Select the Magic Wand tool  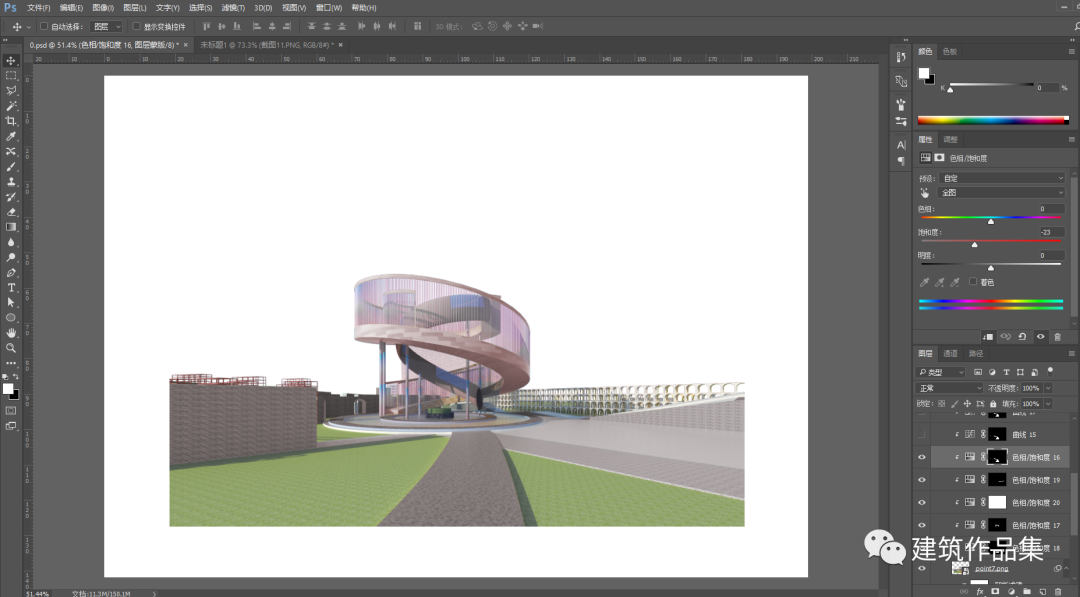[11, 106]
